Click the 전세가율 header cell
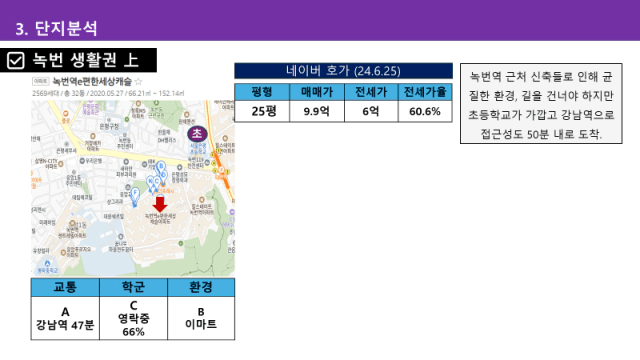This screenshot has height=360, width=640. click(x=425, y=92)
